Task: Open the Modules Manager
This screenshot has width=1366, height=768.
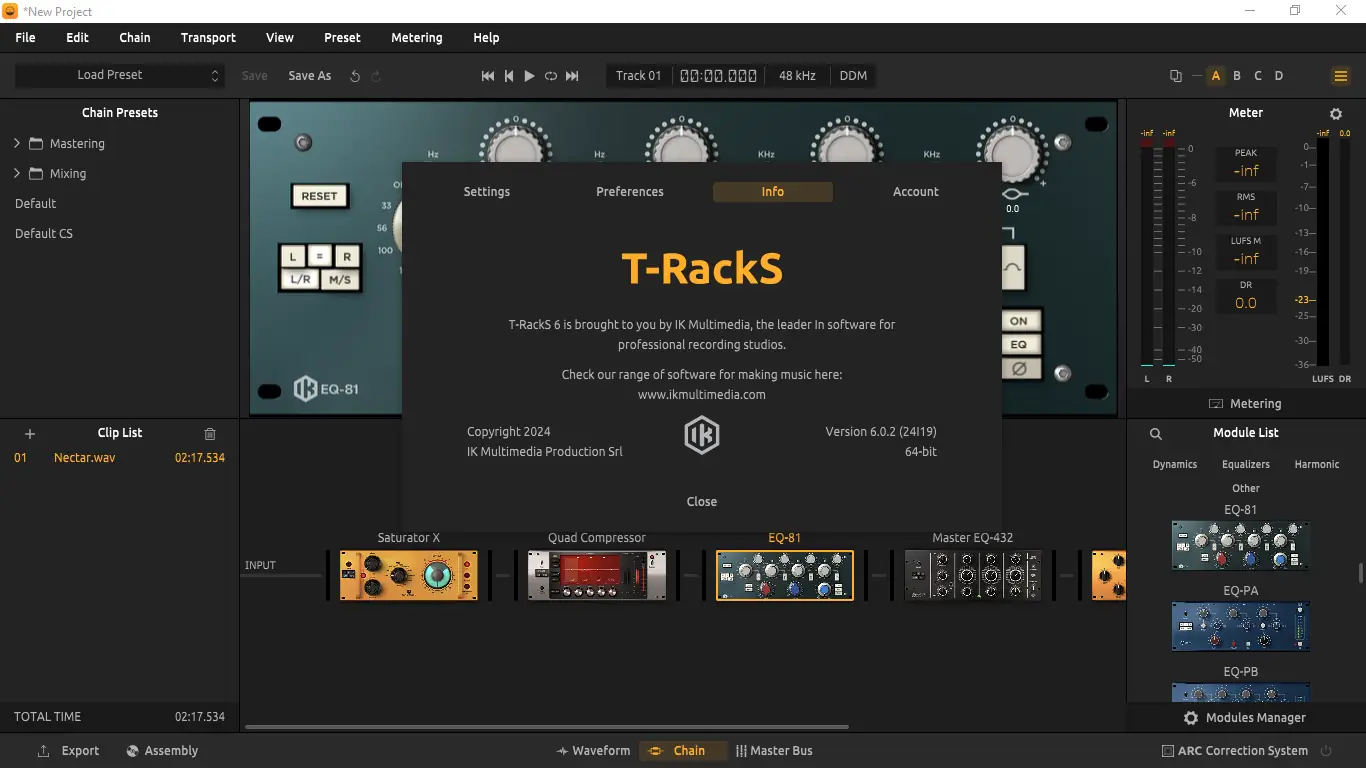Action: (x=1244, y=717)
